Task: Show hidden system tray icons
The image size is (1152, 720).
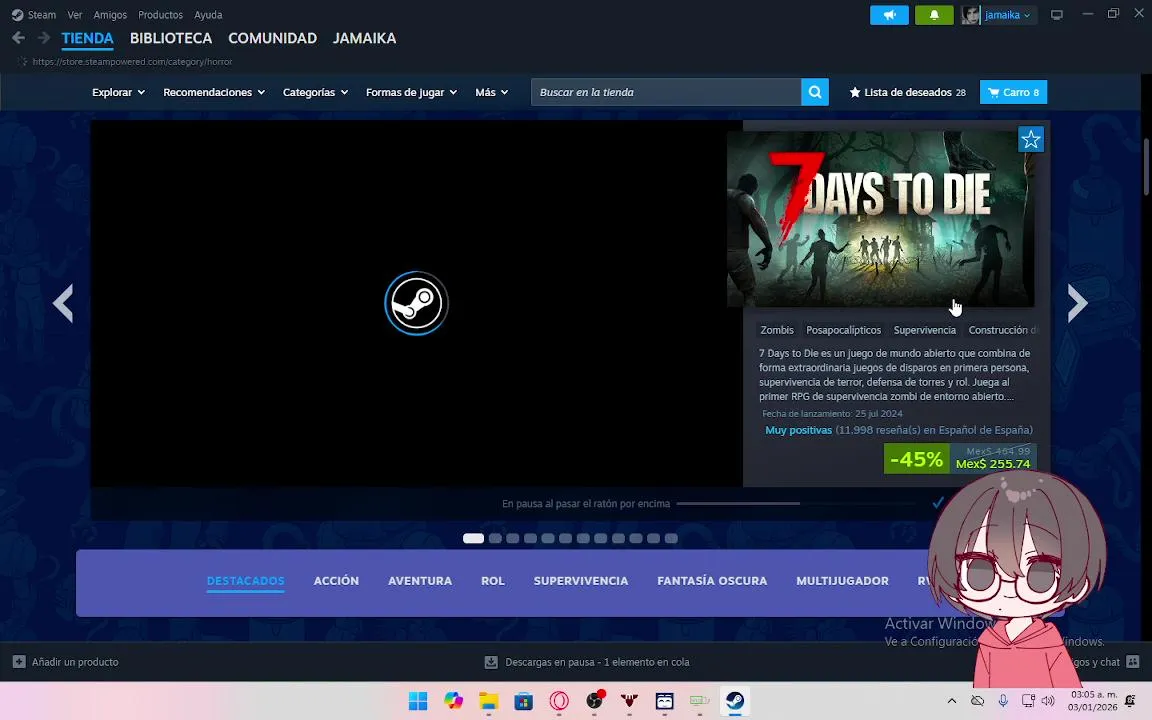Action: pos(951,701)
